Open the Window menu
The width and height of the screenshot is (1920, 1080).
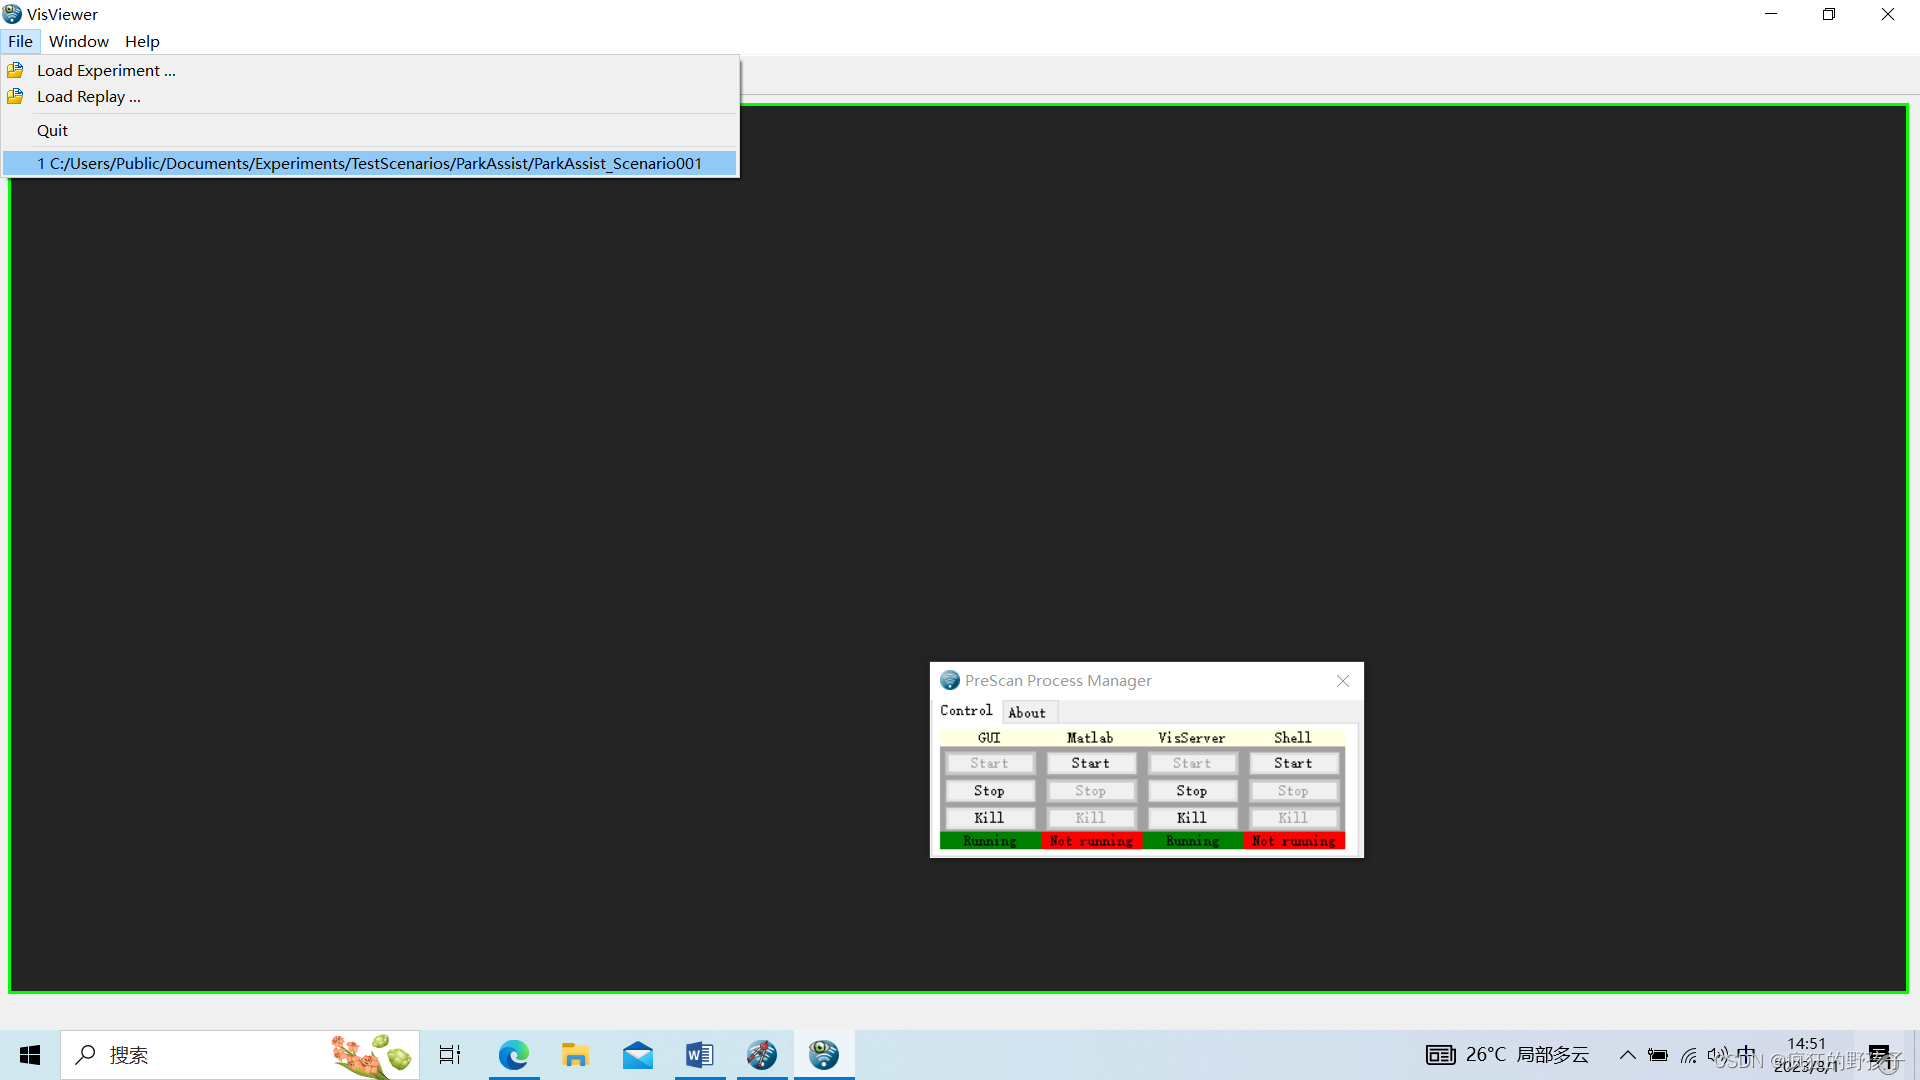pos(78,41)
